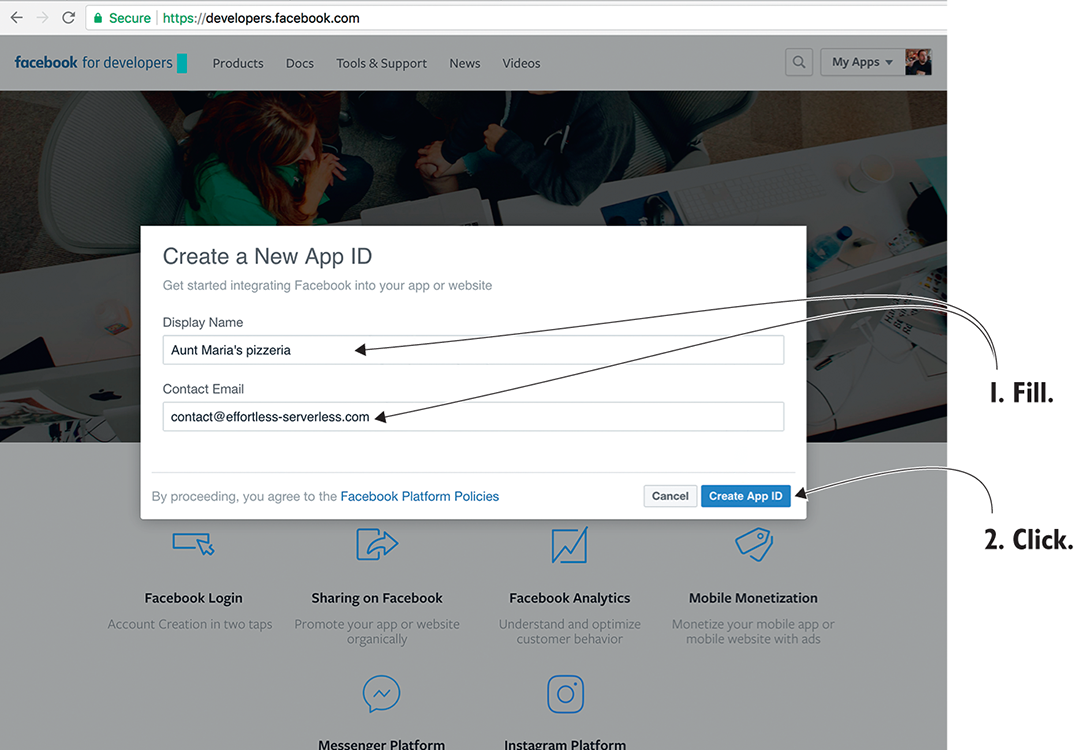This screenshot has width=1074, height=750.
Task: Click the Mobile Monetization tag icon
Action: coord(752,543)
